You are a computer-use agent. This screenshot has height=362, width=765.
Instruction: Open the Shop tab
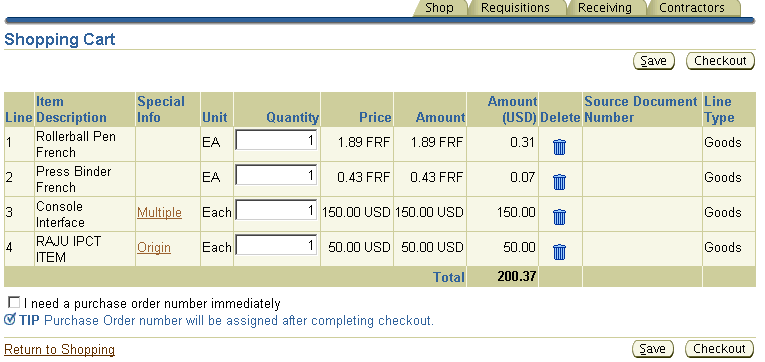pos(439,8)
